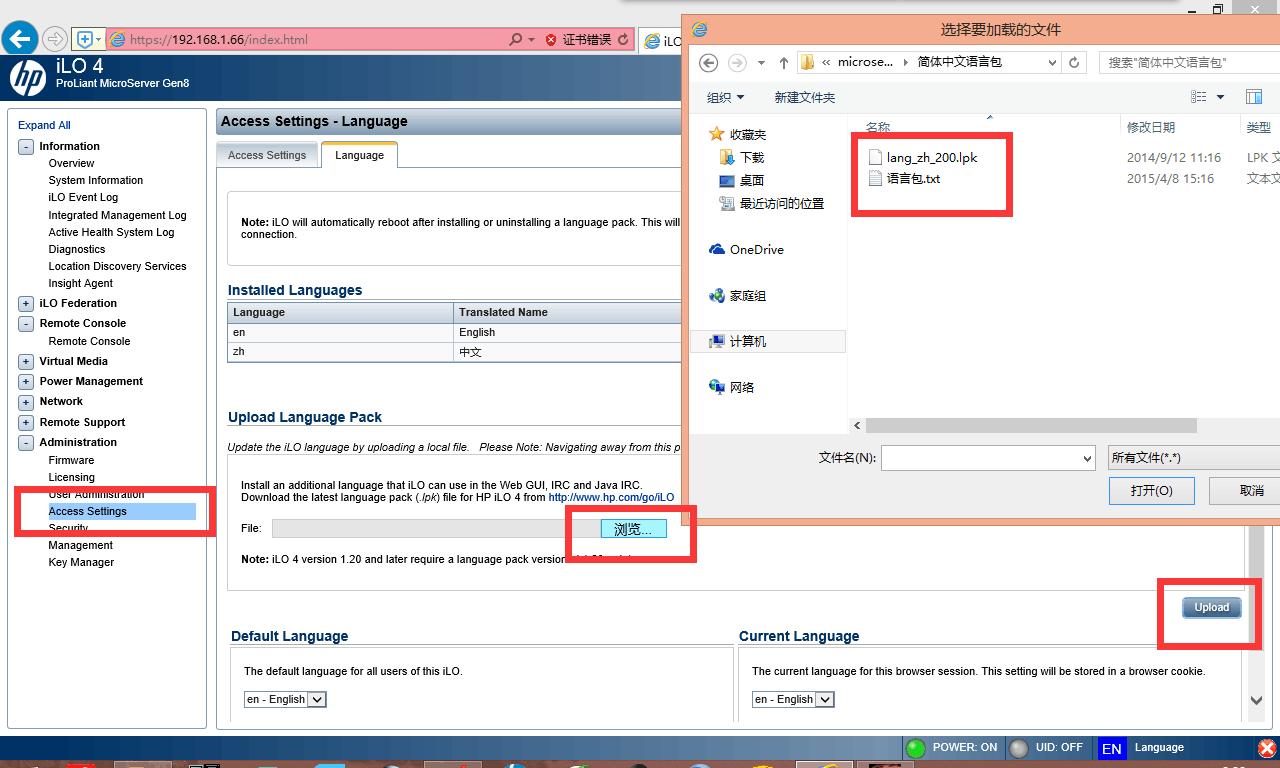Toggle the file dialog preview pane icon
The height and width of the screenshot is (768, 1280).
tap(1254, 97)
